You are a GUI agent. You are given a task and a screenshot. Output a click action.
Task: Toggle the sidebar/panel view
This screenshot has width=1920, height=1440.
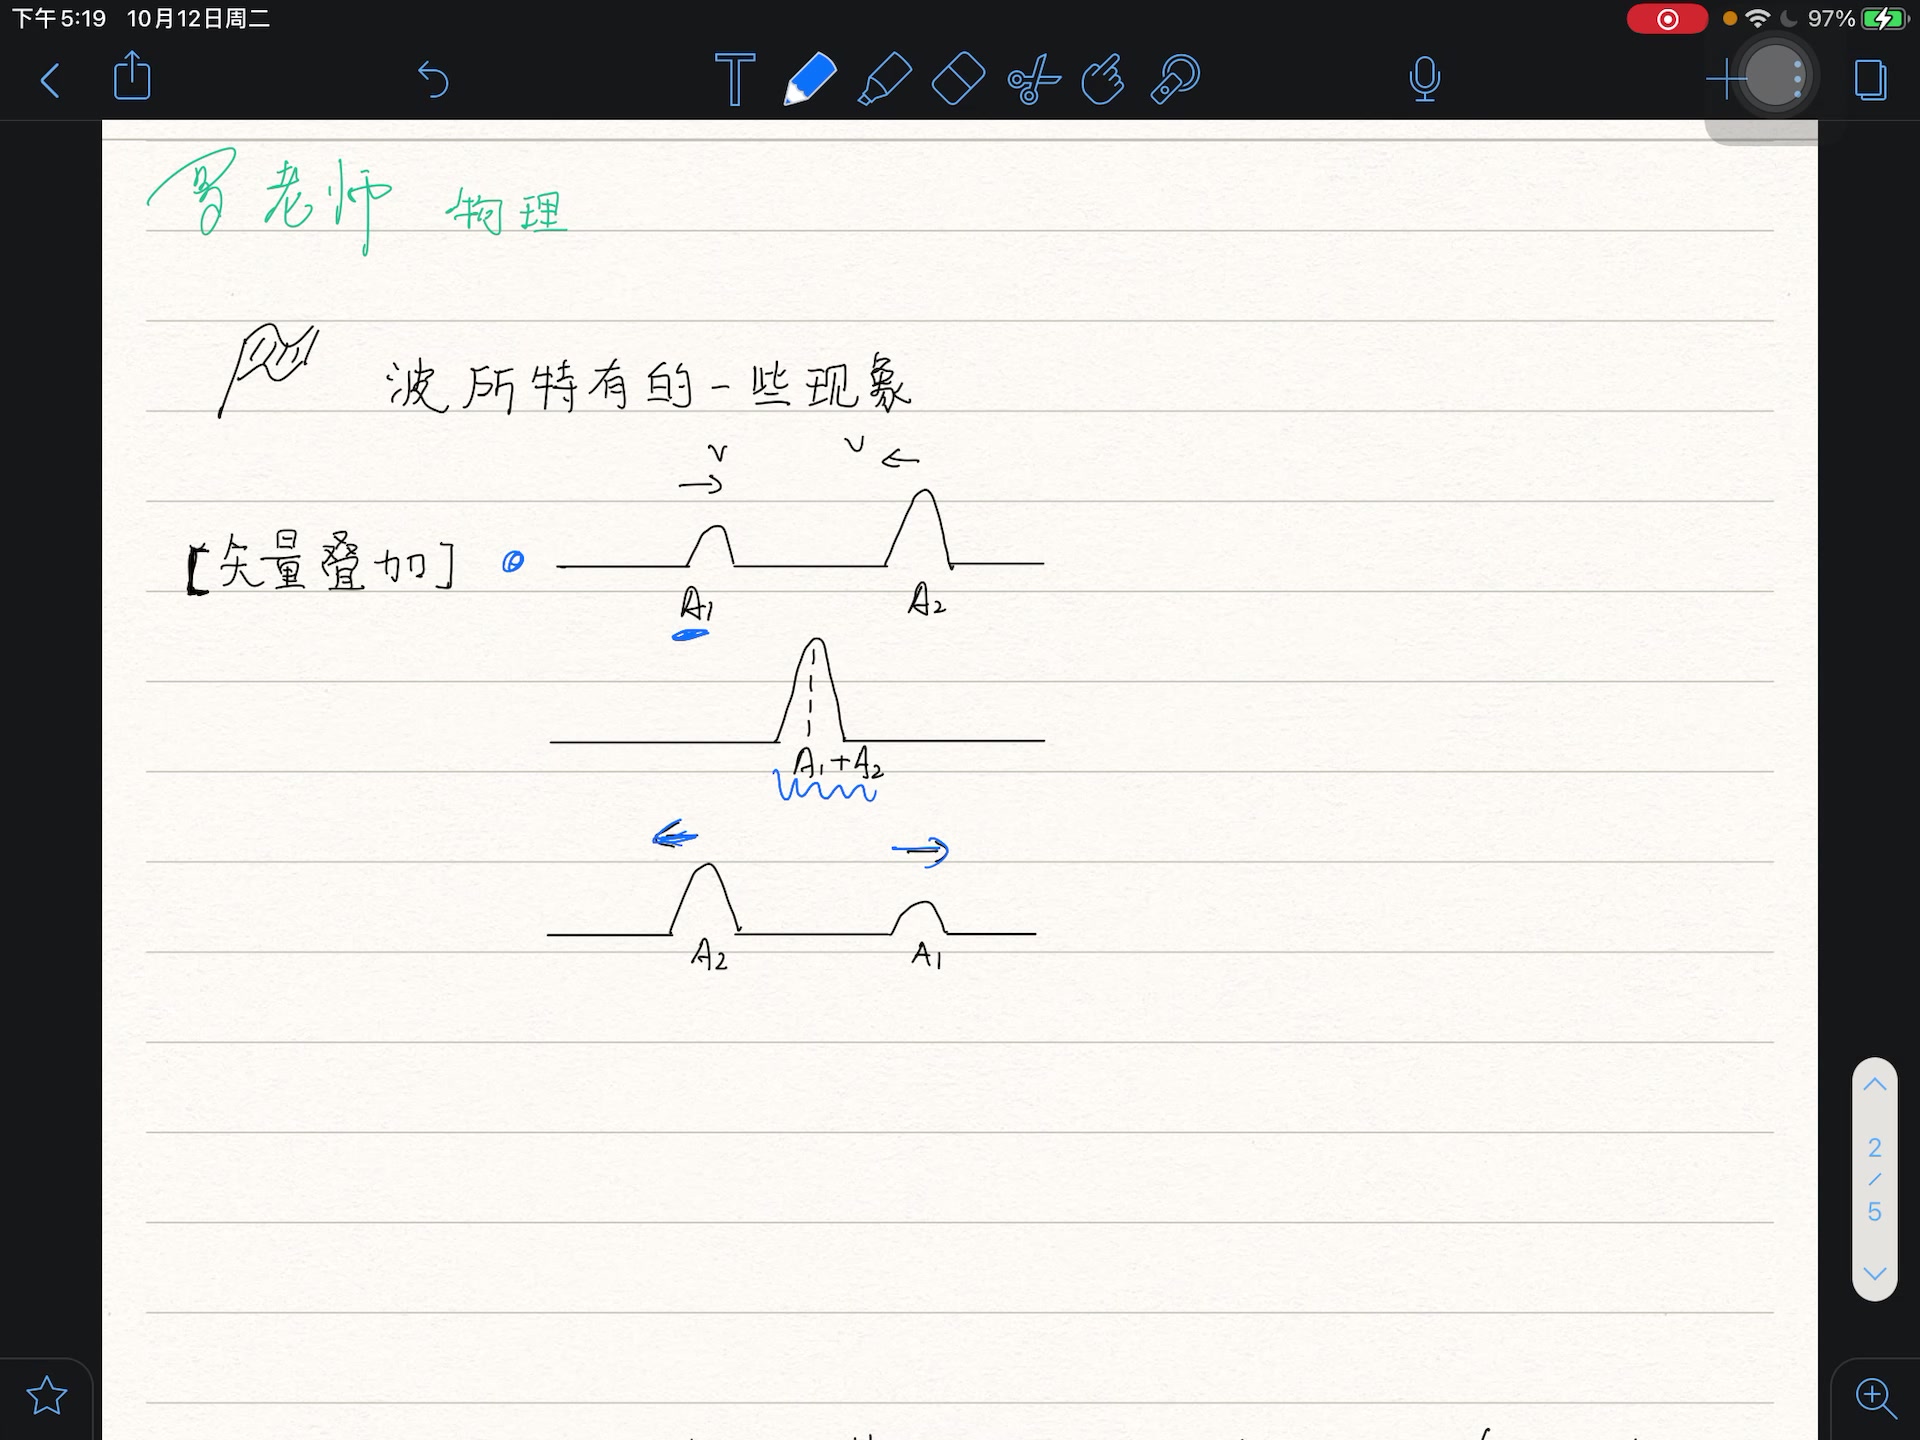[x=1870, y=79]
